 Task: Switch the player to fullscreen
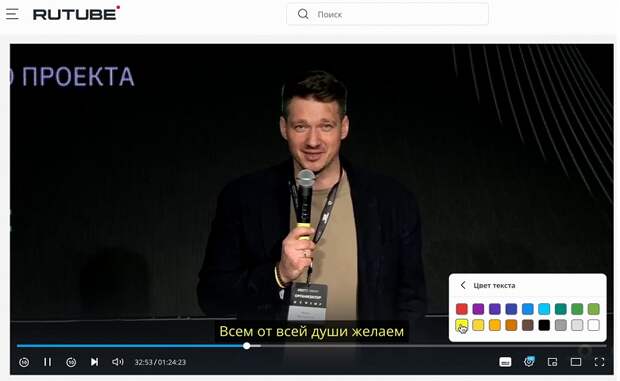click(599, 362)
